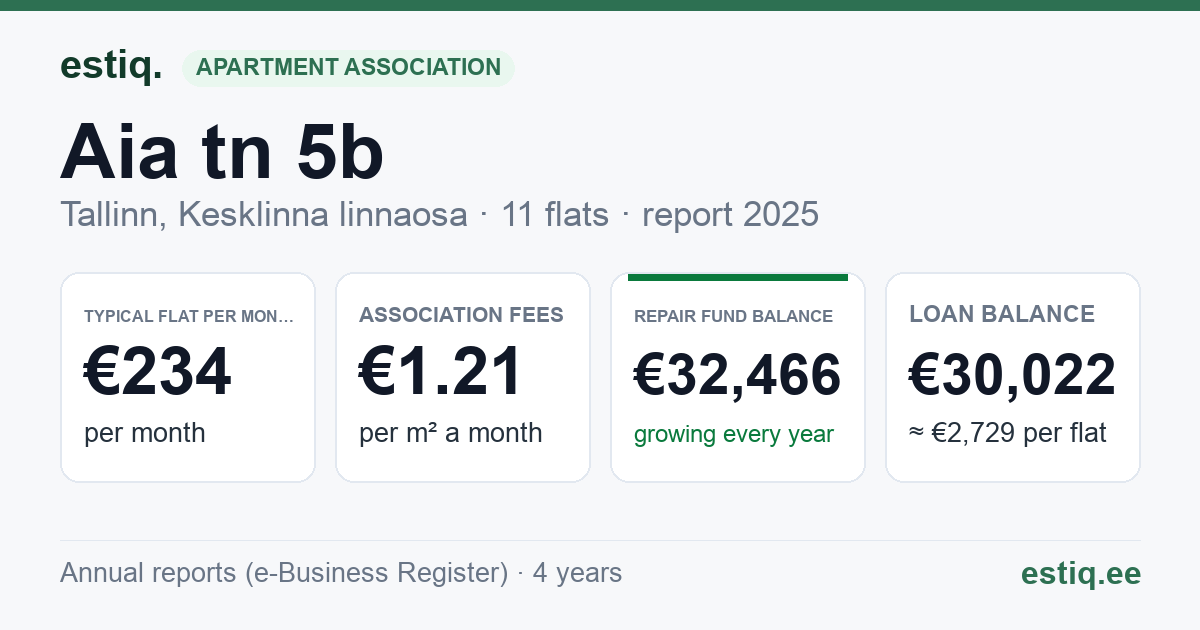Click the 'per month' caption

point(145,433)
